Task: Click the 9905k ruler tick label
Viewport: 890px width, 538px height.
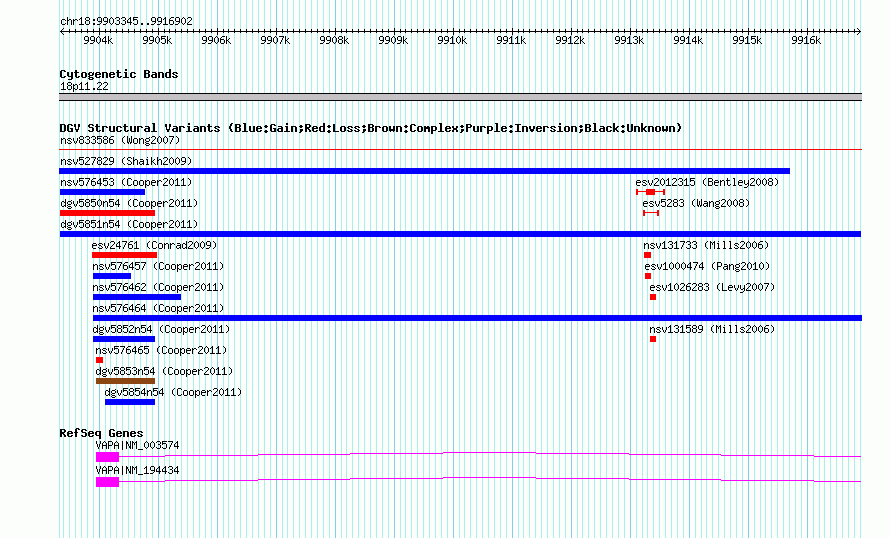Action: [157, 40]
